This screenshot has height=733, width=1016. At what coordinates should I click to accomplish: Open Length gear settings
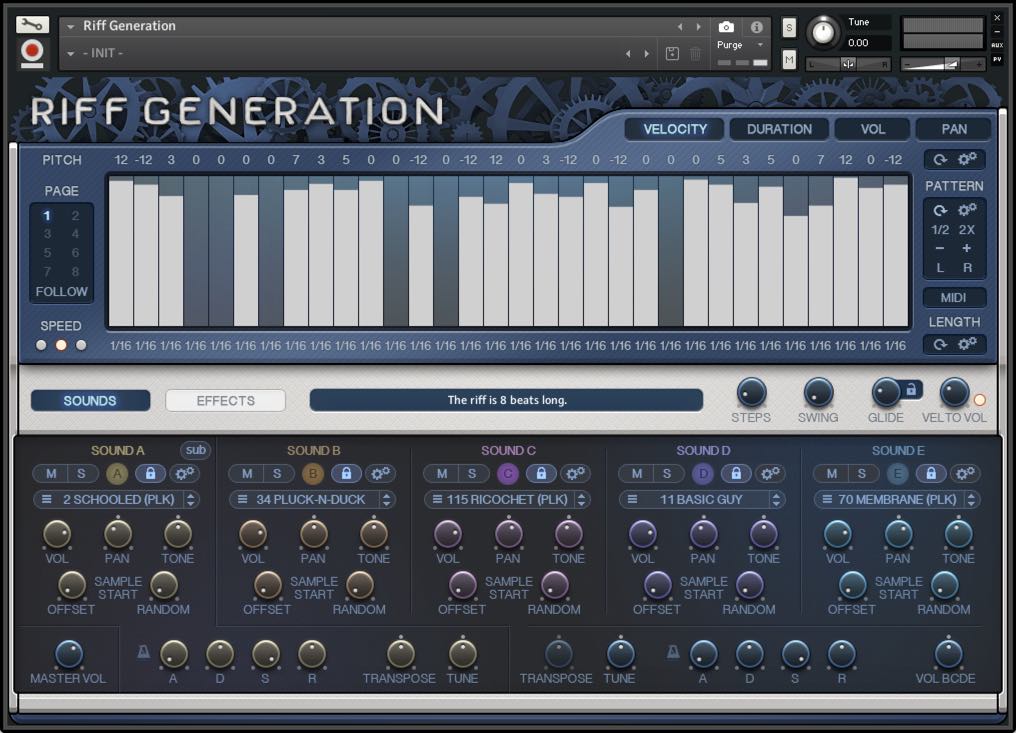tap(967, 344)
